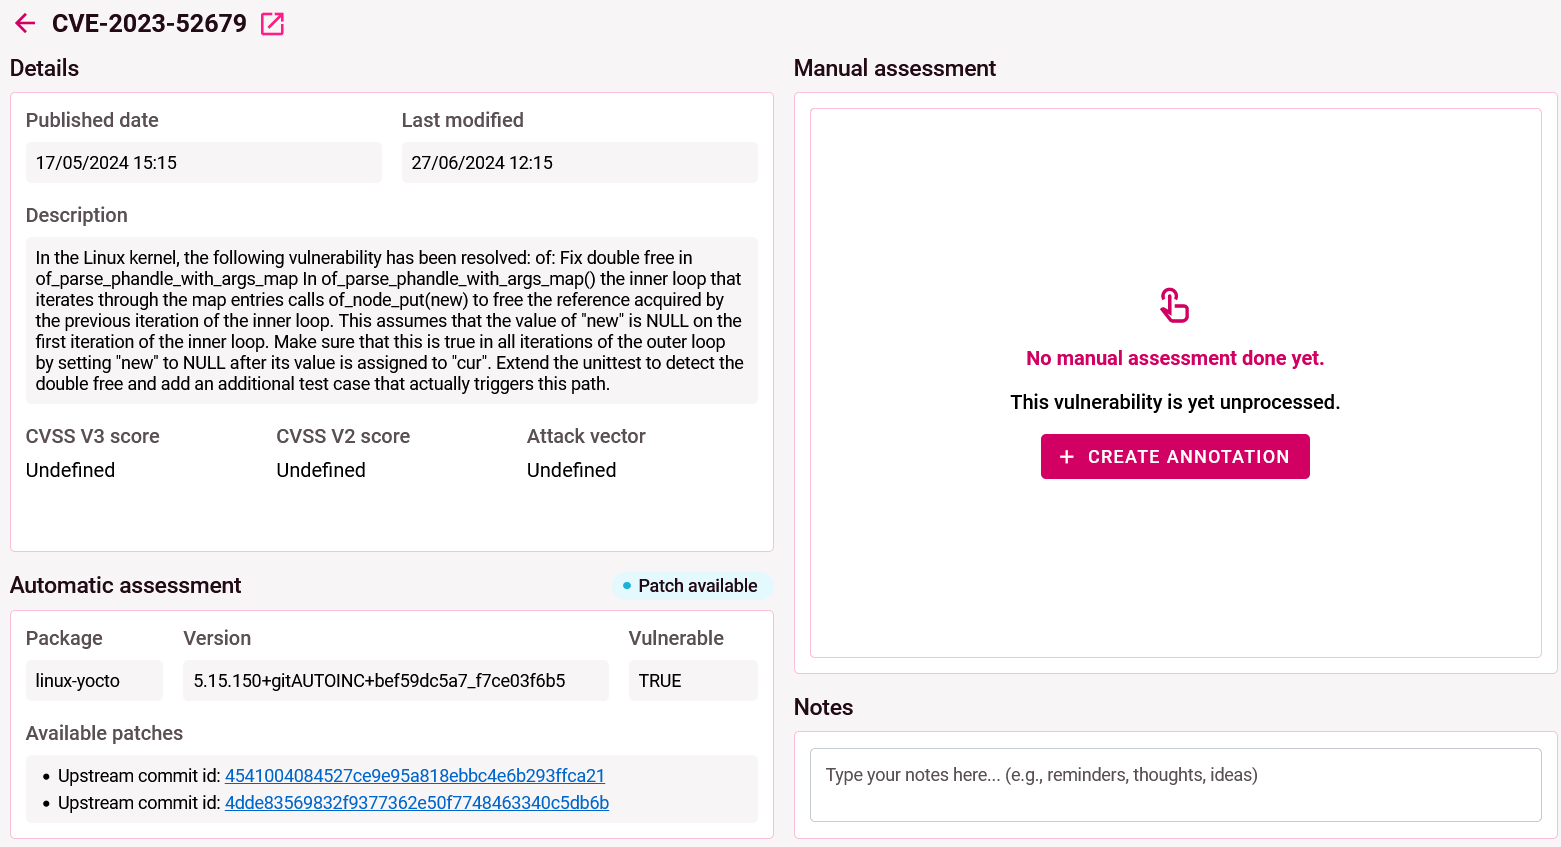Click the Patch available status chip
The width and height of the screenshot is (1561, 847).
692,586
